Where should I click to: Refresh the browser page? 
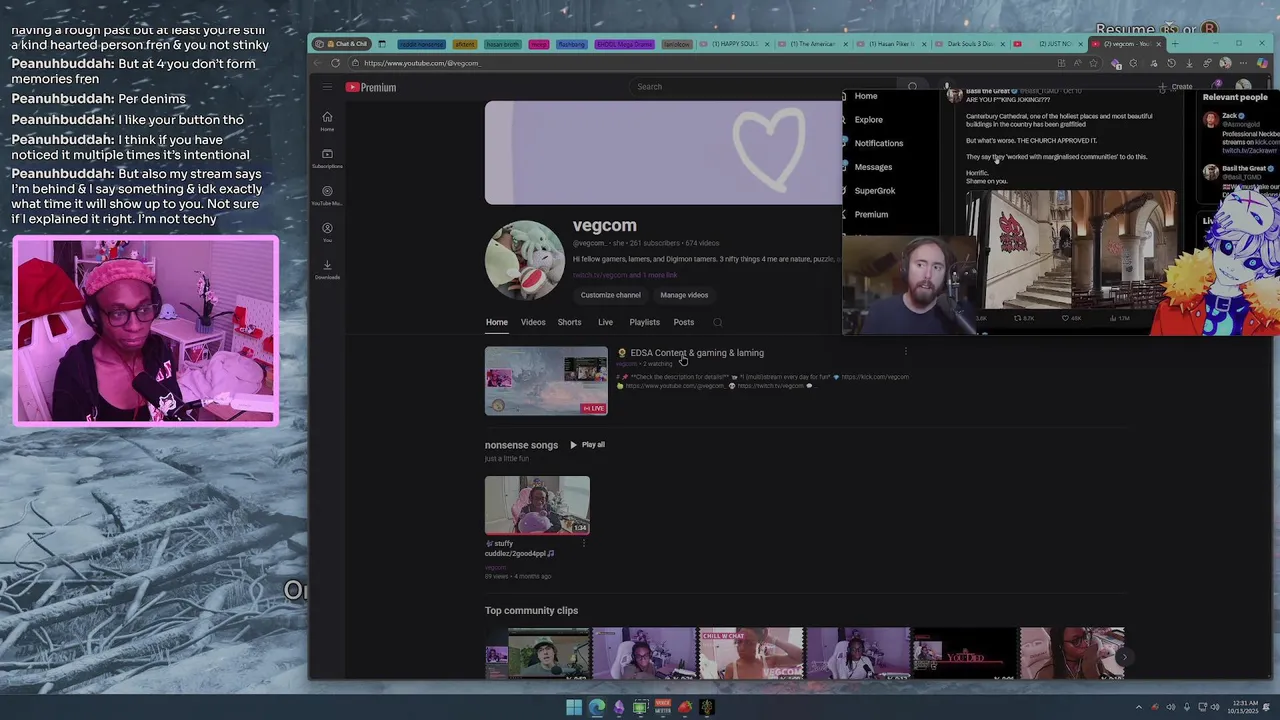(x=335, y=63)
